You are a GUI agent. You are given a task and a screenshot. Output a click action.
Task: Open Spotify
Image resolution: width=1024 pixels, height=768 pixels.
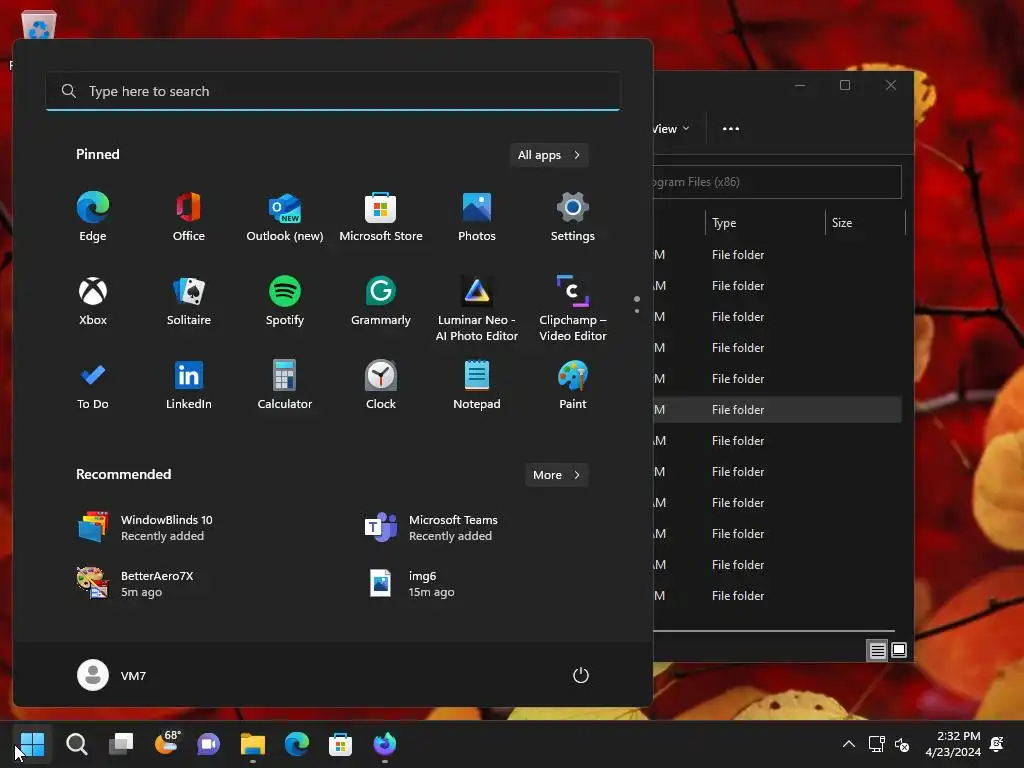[285, 301]
